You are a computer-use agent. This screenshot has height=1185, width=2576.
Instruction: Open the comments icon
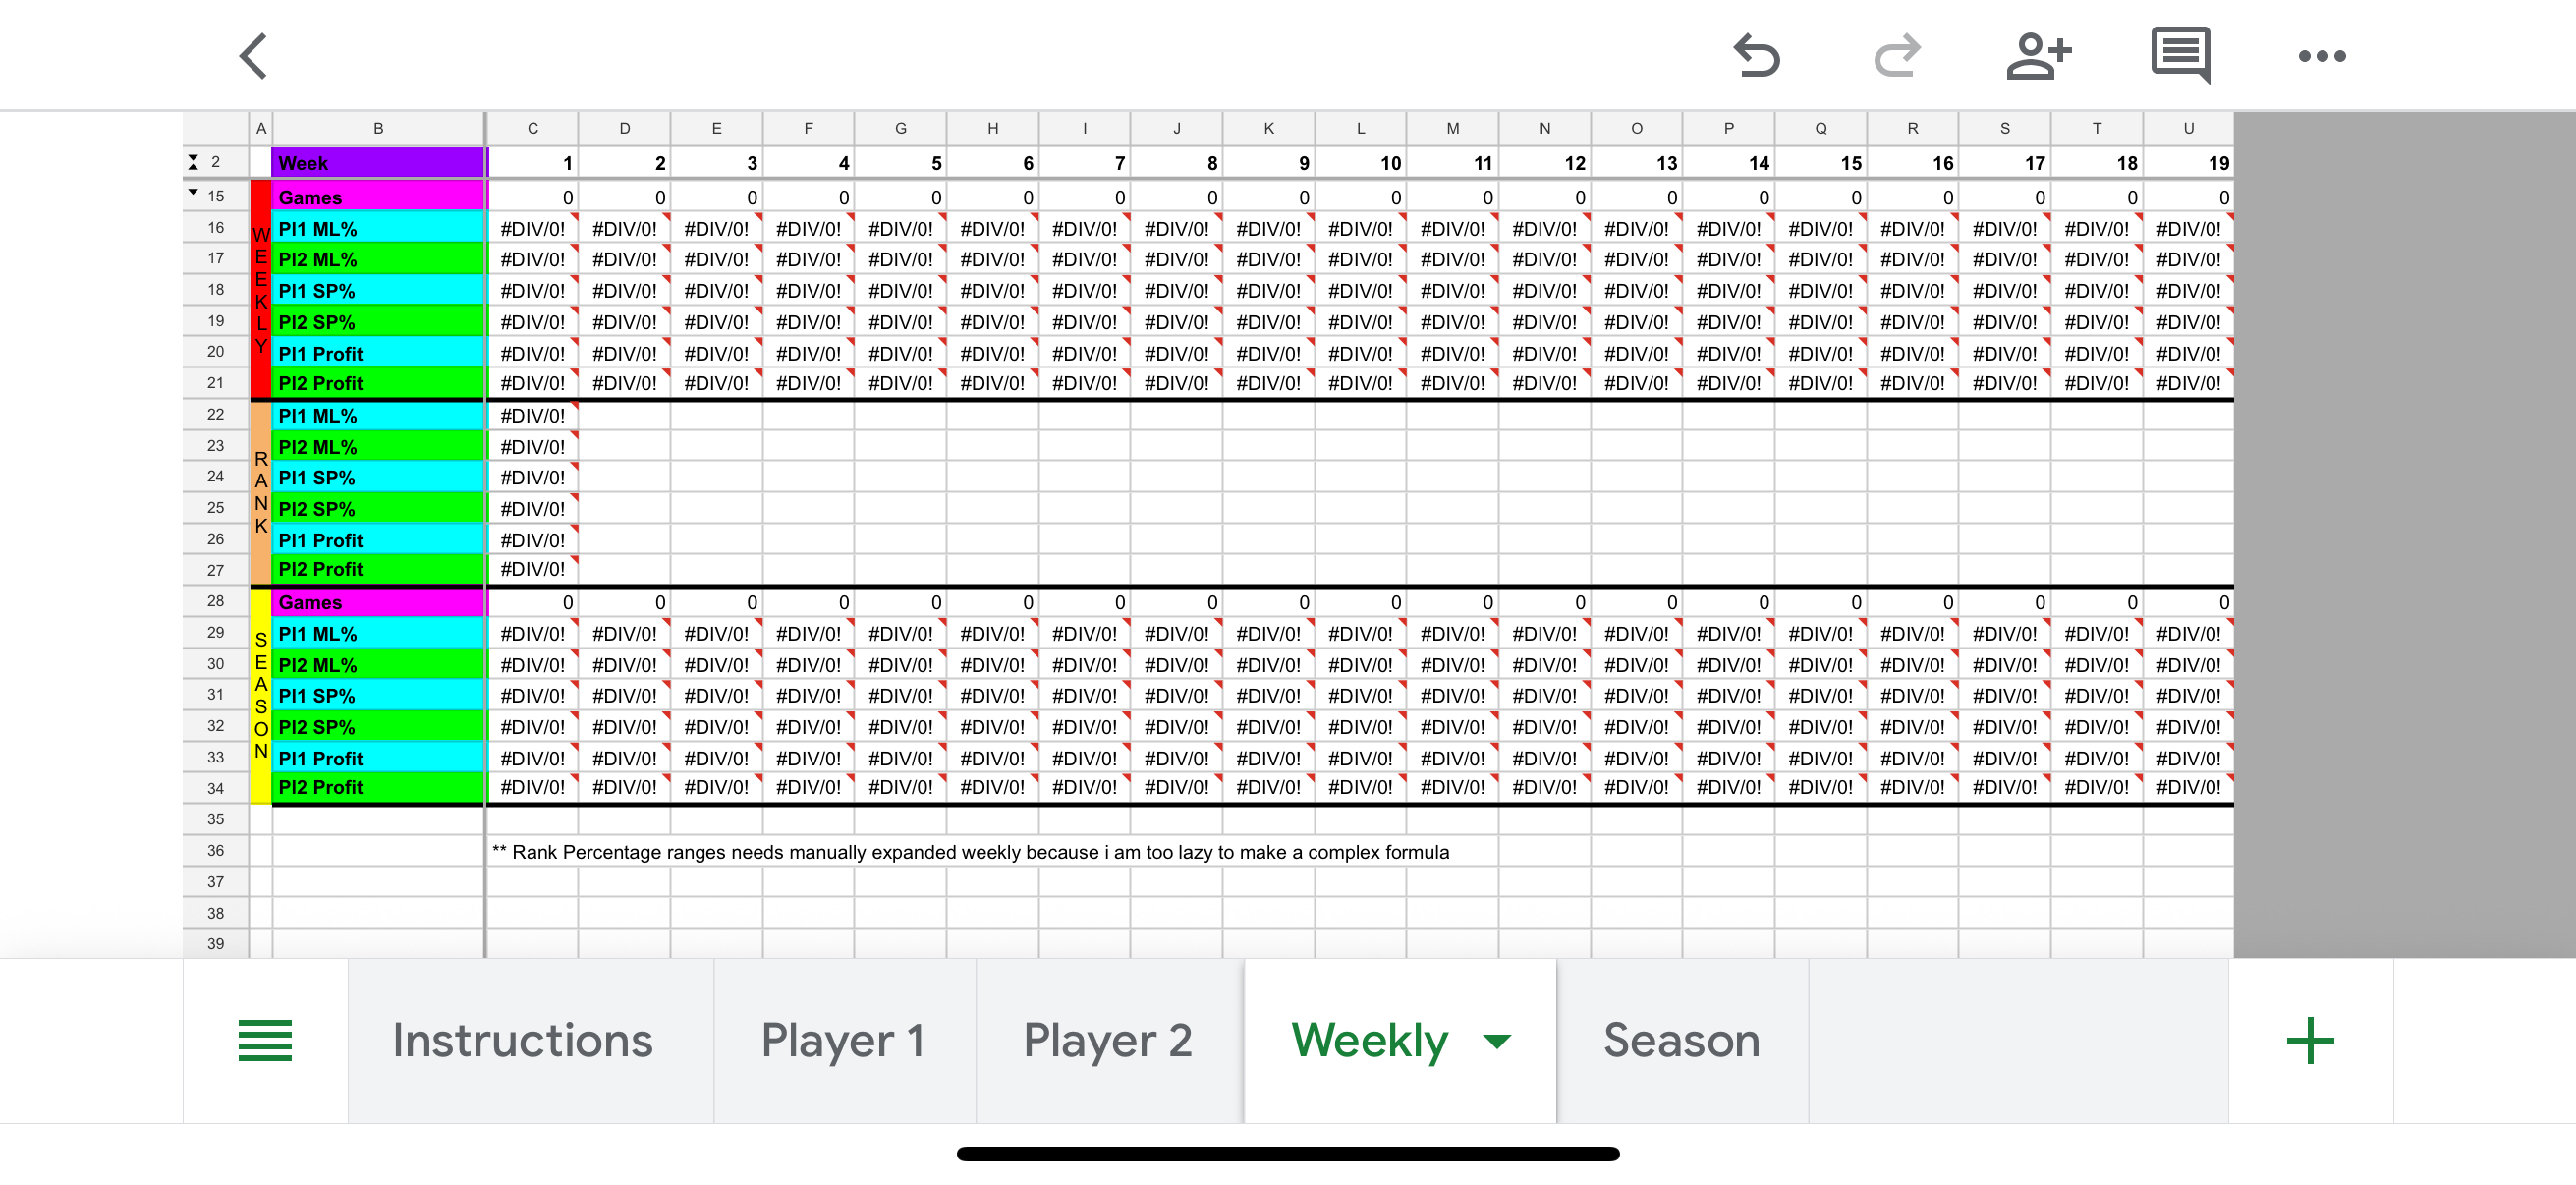tap(2181, 56)
